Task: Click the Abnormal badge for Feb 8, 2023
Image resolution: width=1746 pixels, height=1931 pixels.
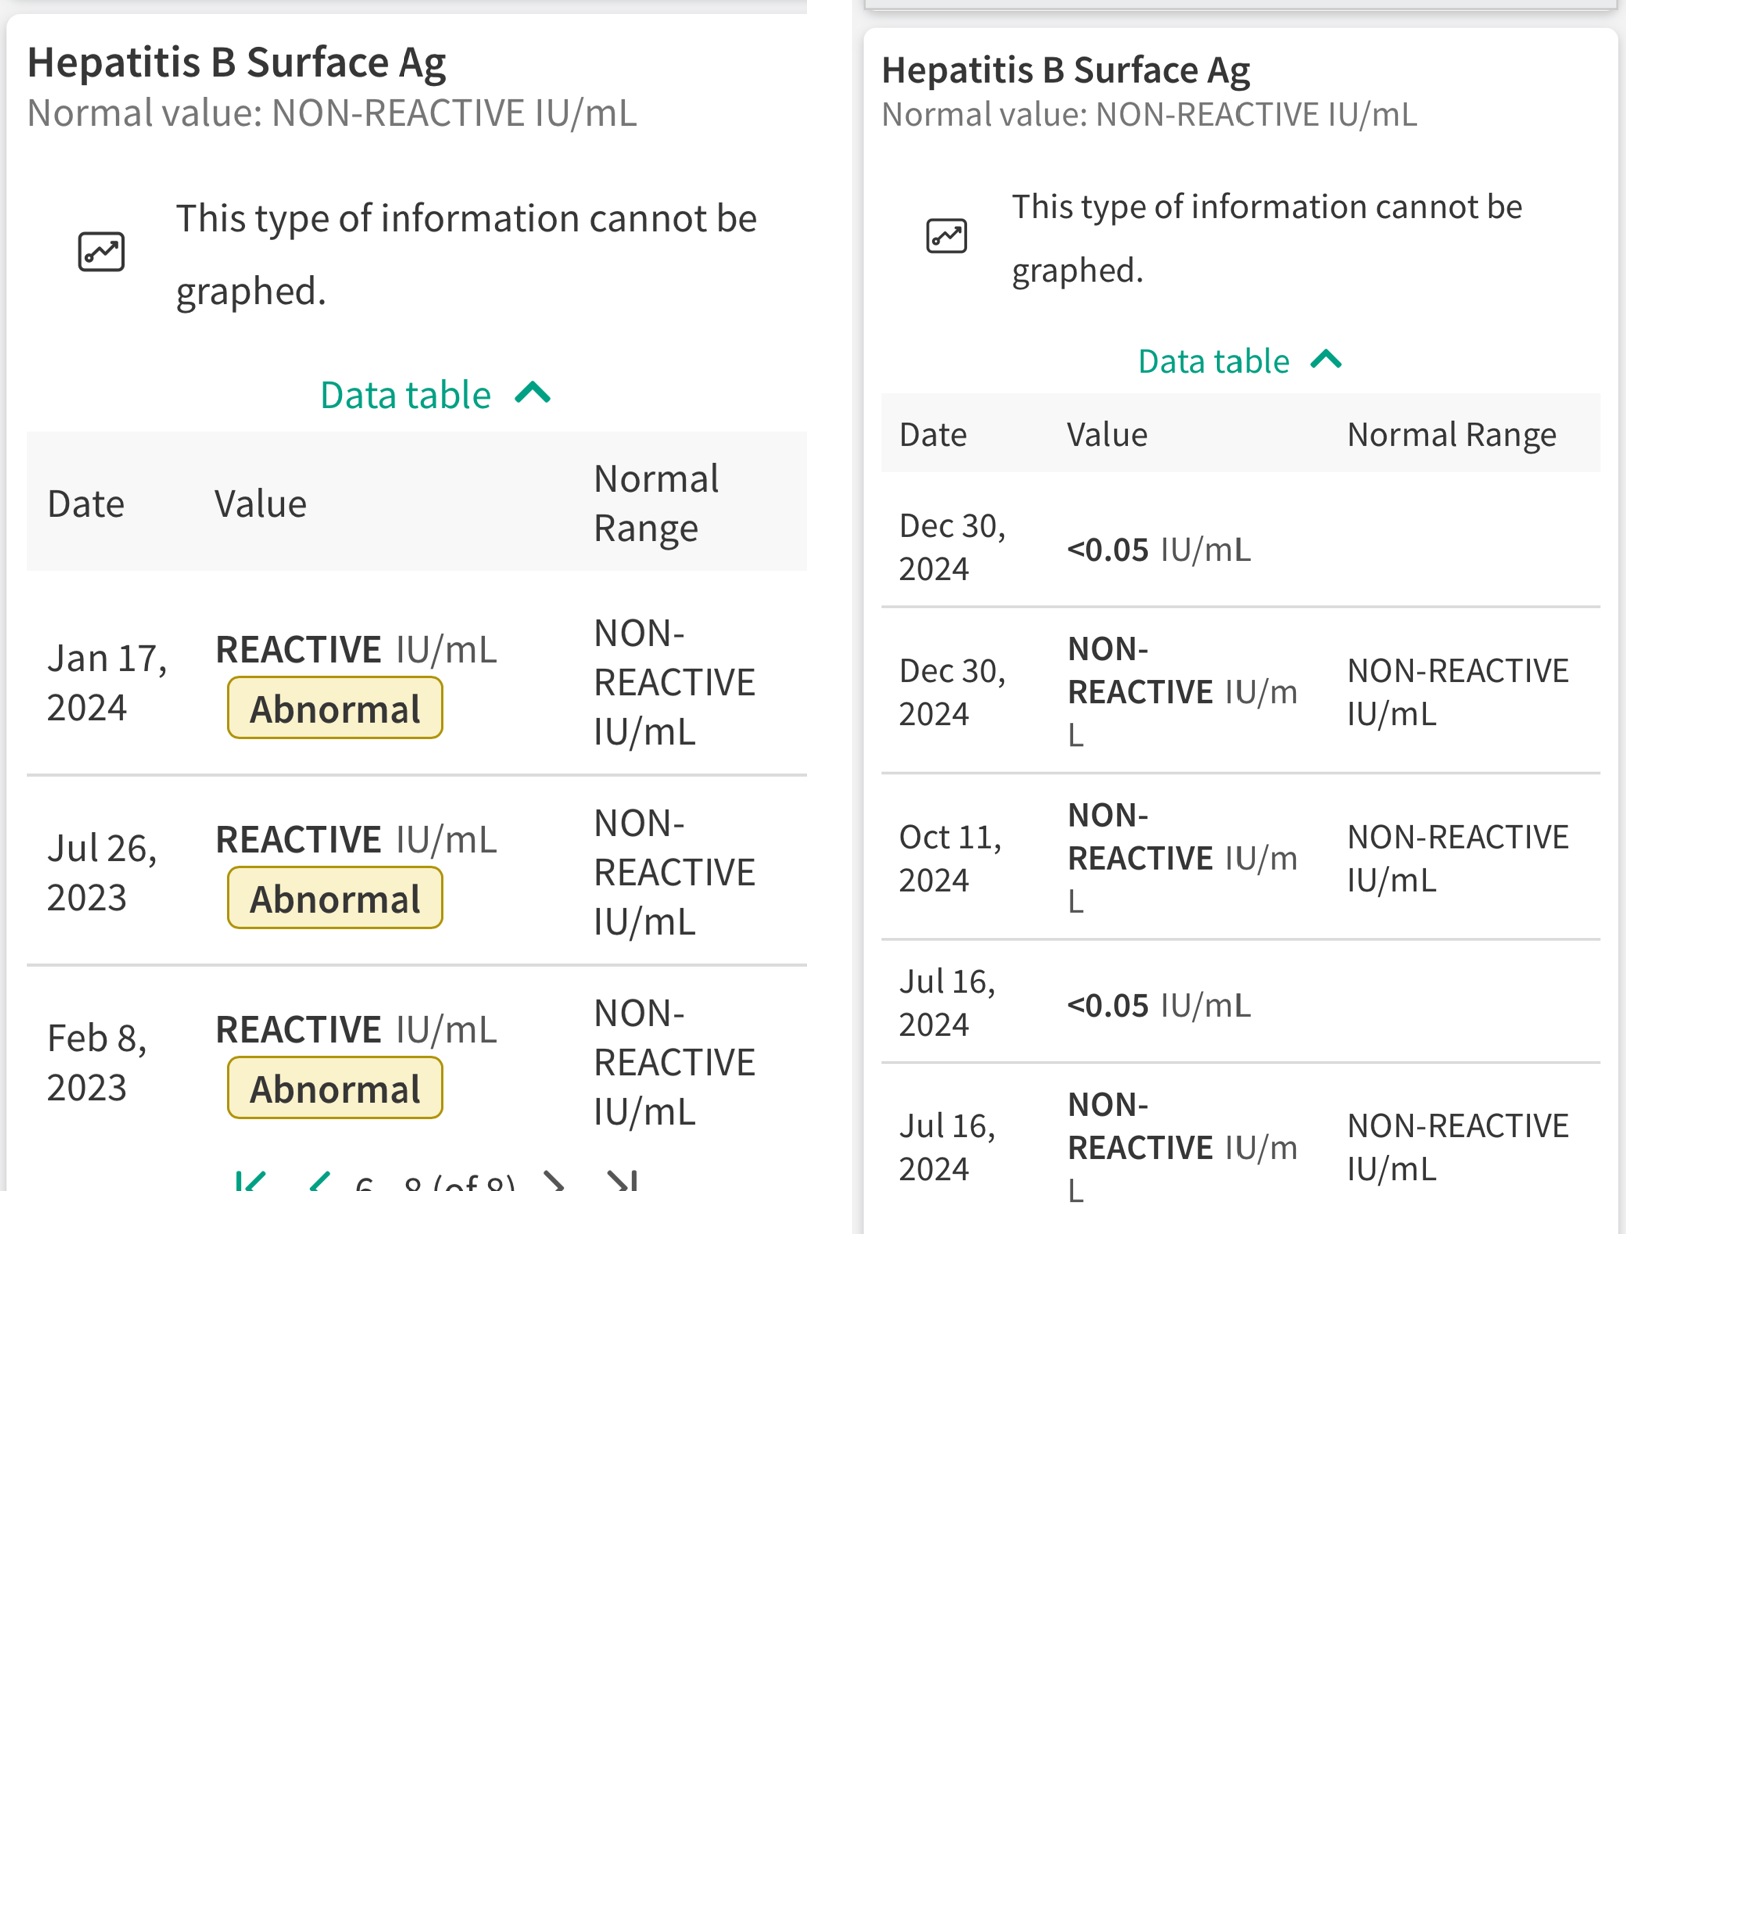Action: pyautogui.click(x=335, y=1088)
